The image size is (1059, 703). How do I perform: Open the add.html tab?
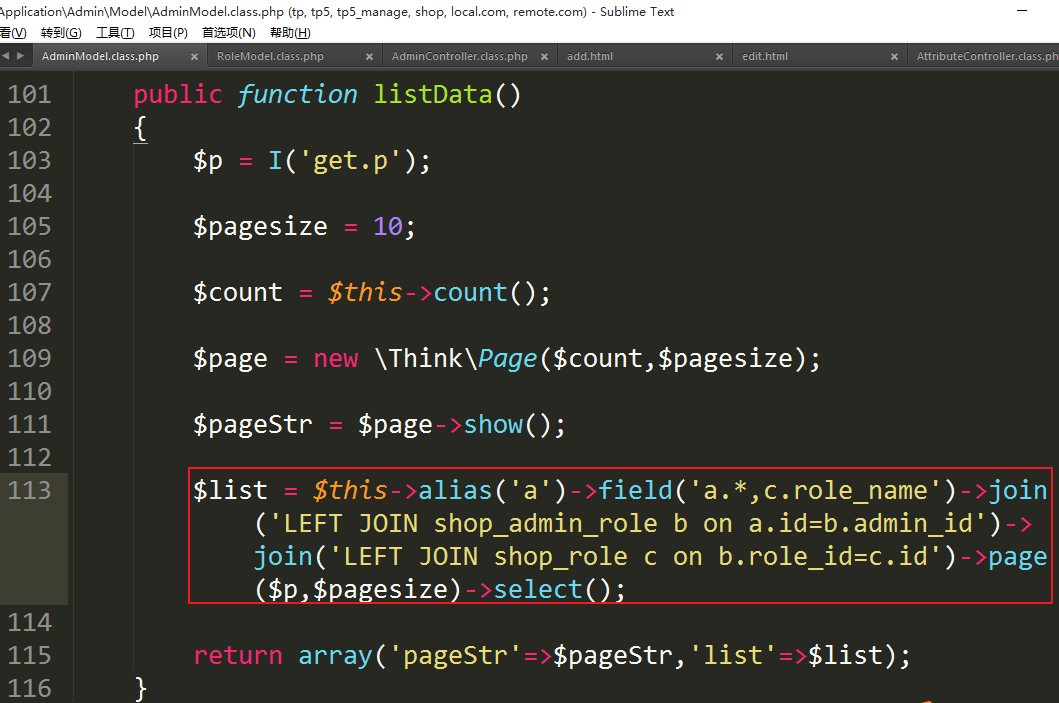coord(590,57)
